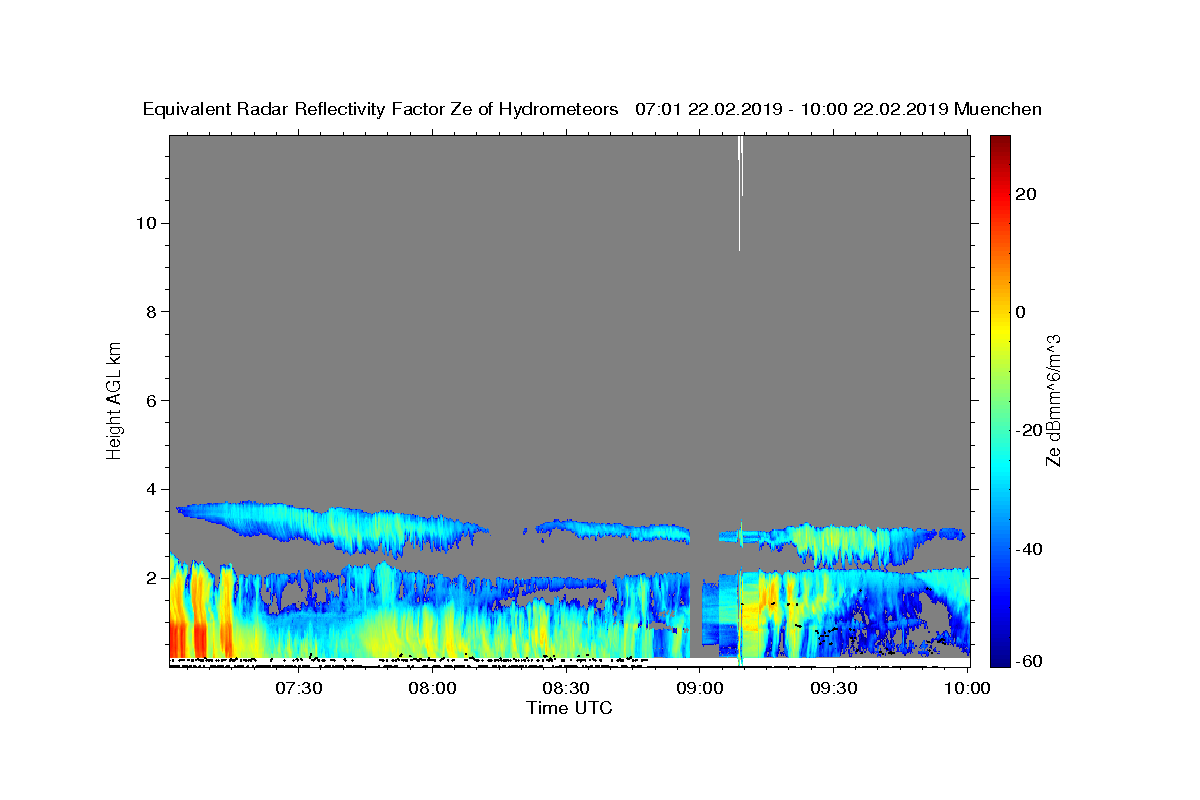Click the height axis tick label '4'
The height and width of the screenshot is (800, 1200).
point(152,490)
